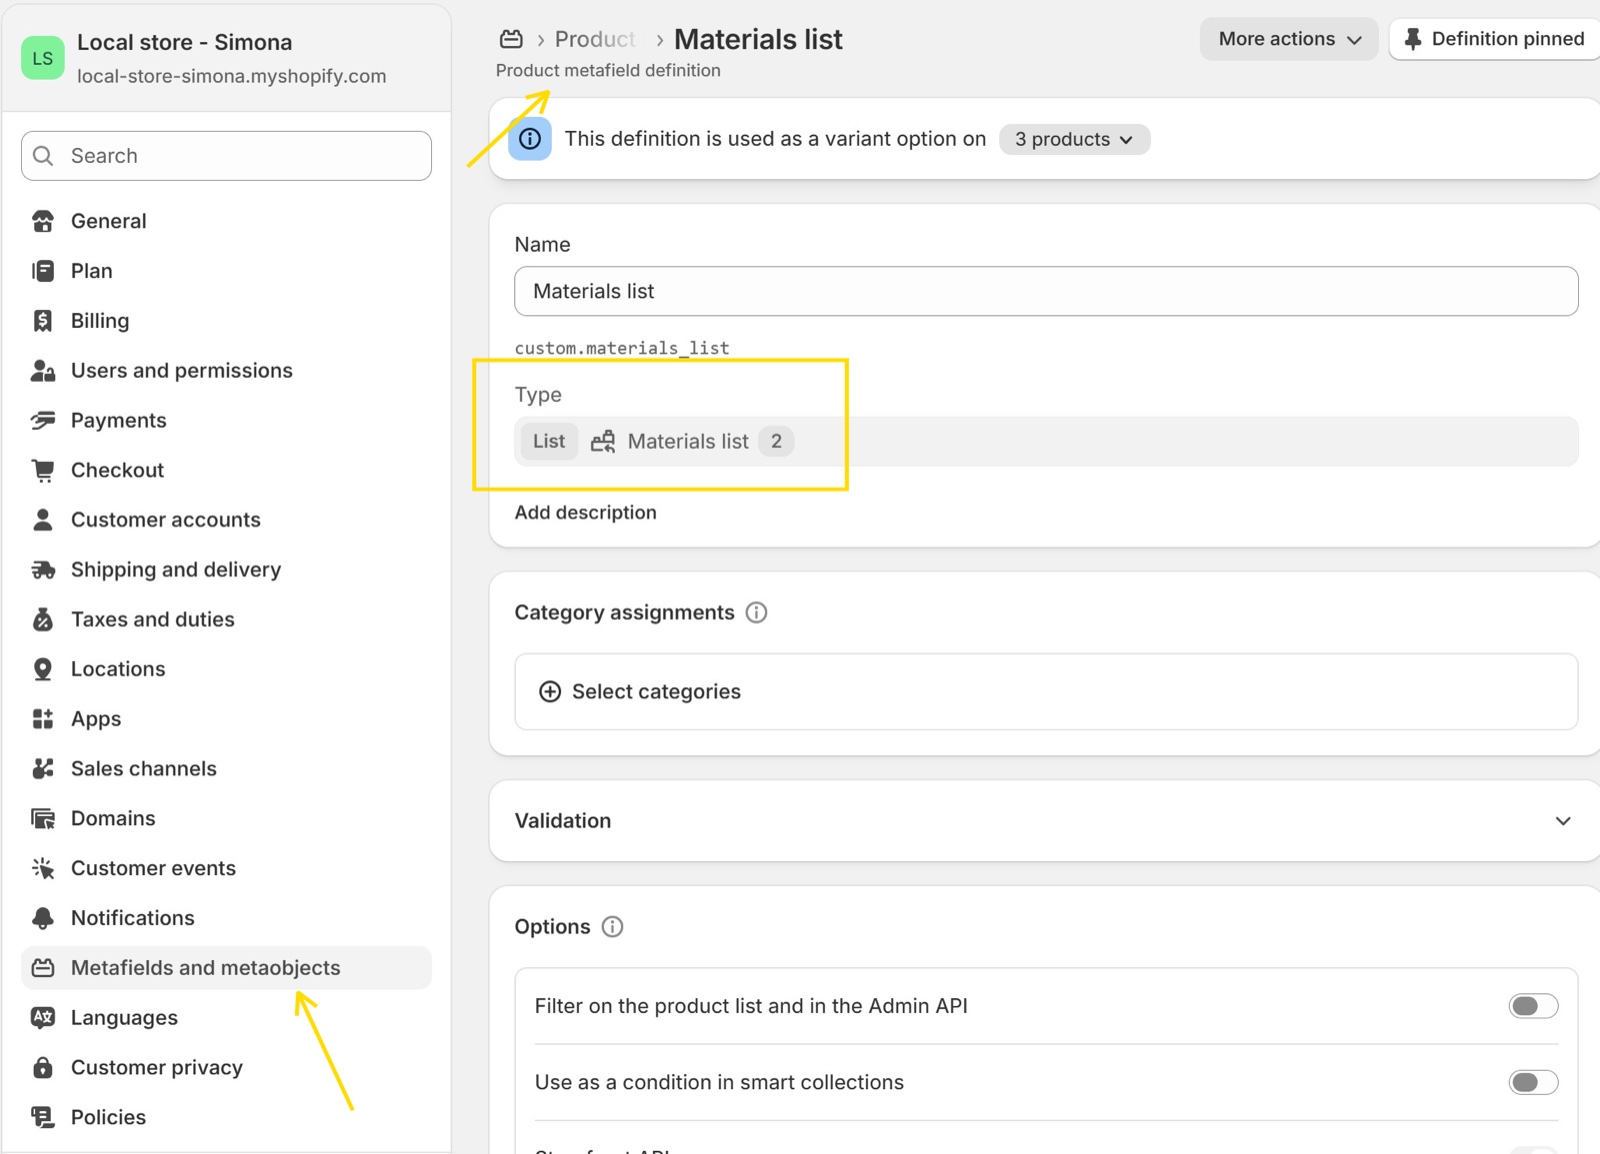Screen dimensions: 1600x1154
Task: Click the LS store avatar
Action: pos(43,58)
